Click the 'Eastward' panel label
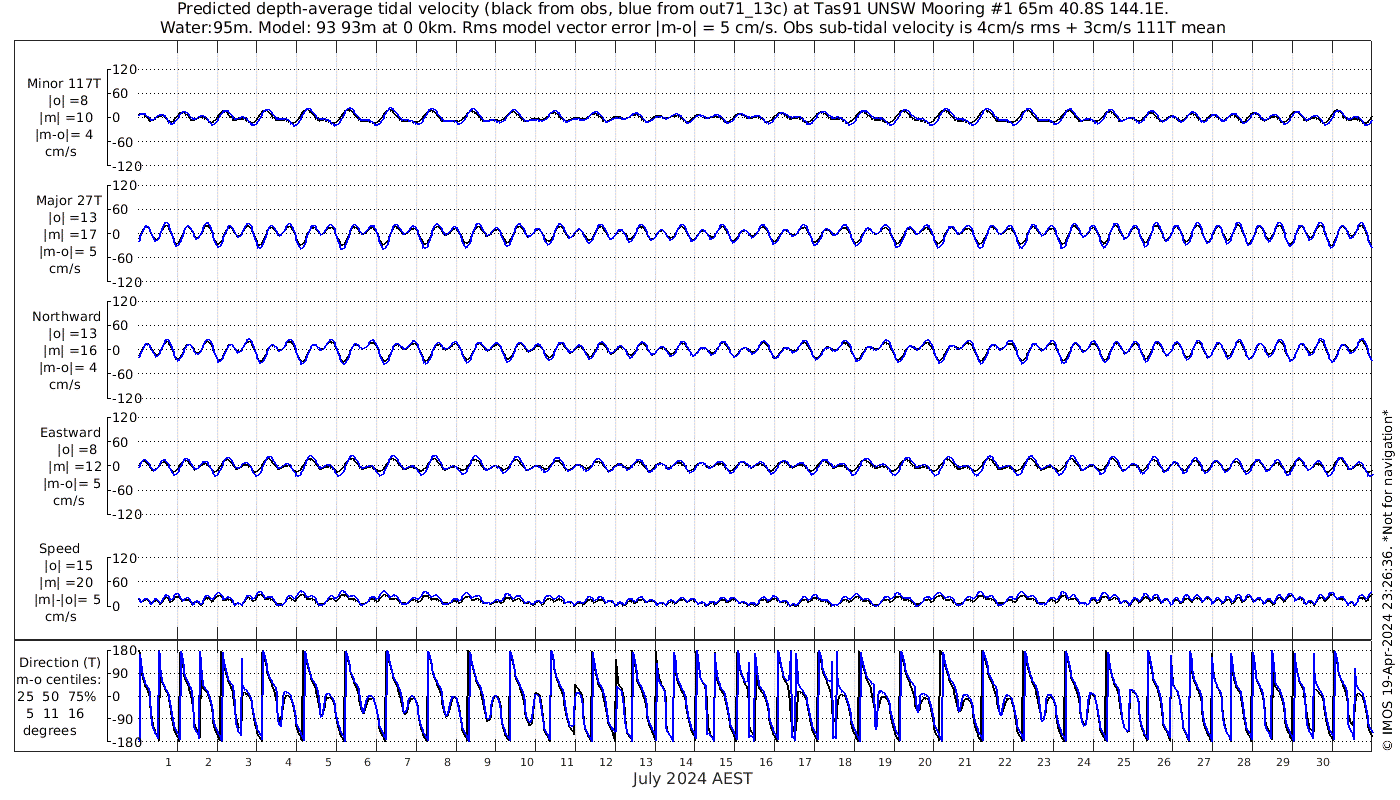This screenshot has height=800, width=1400. pyautogui.click(x=70, y=433)
